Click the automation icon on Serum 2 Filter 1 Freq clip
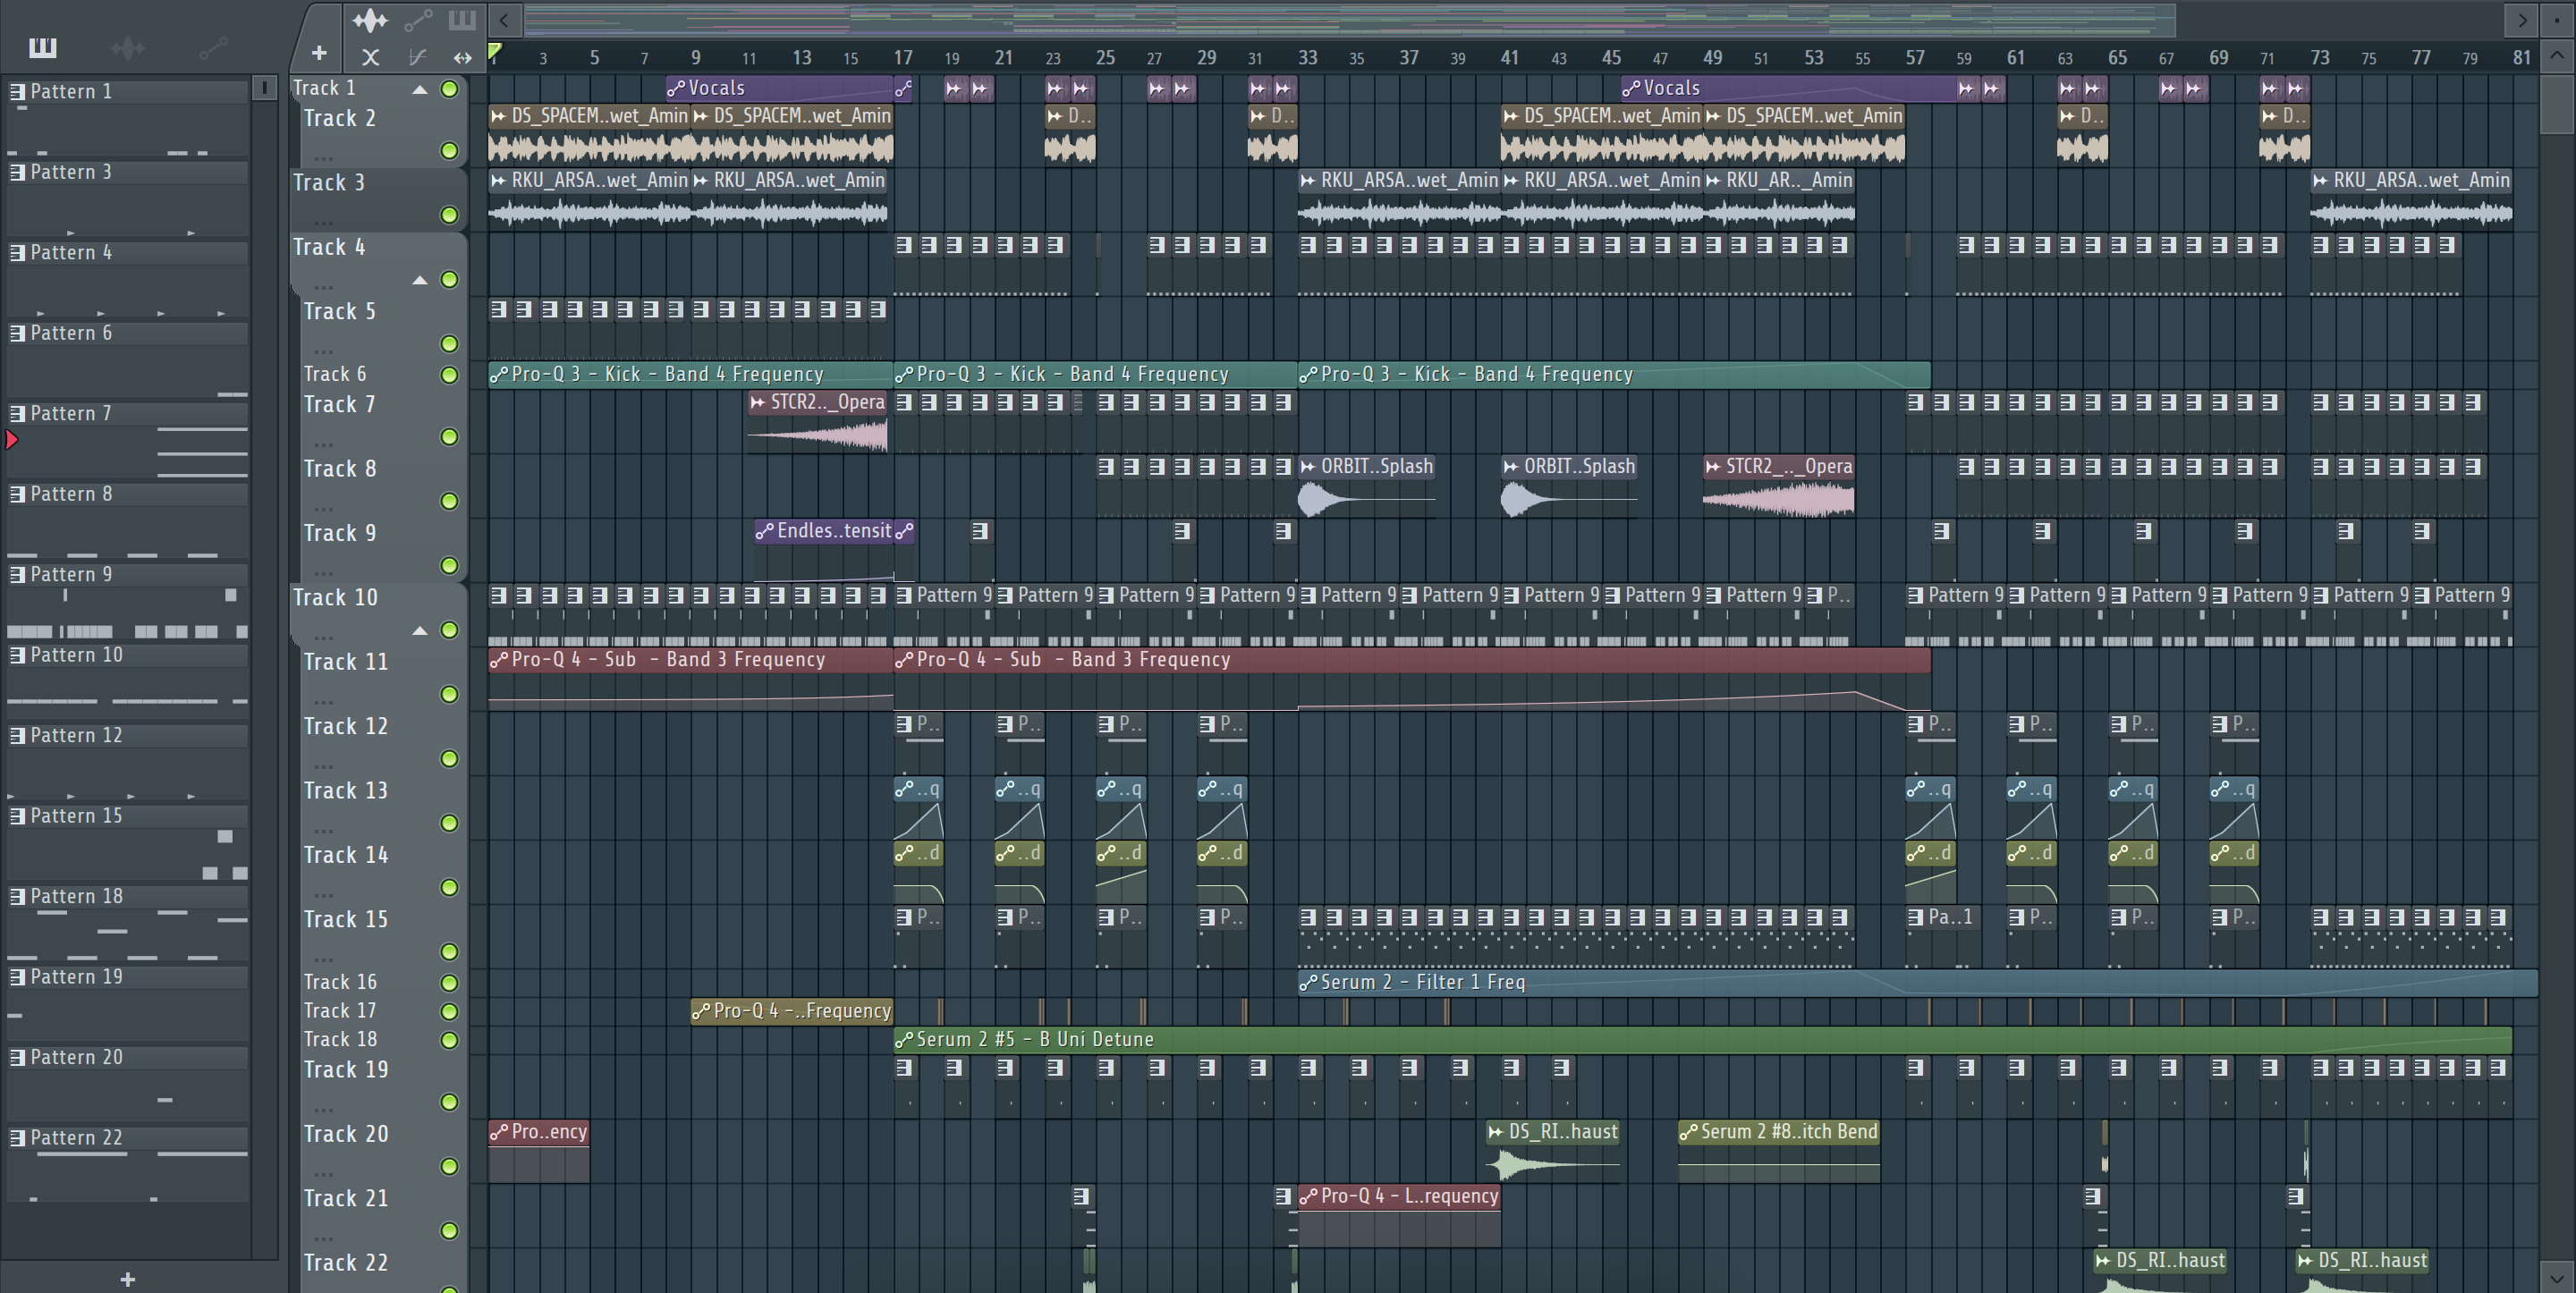Screen dimensions: 2576x1293 click(1308, 982)
